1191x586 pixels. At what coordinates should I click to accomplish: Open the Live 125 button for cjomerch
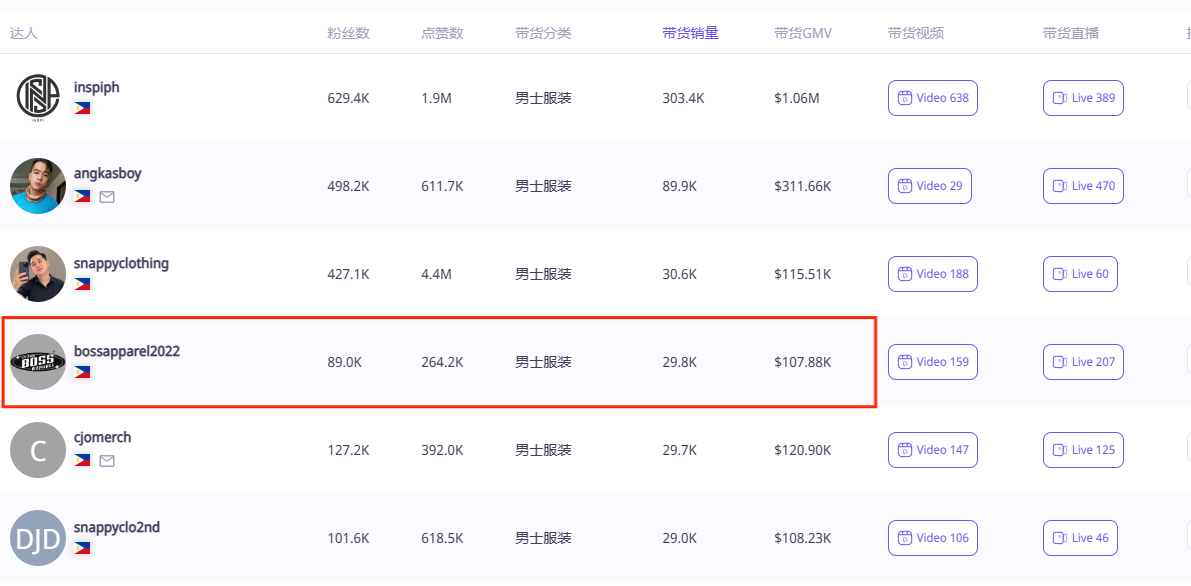click(x=1082, y=450)
